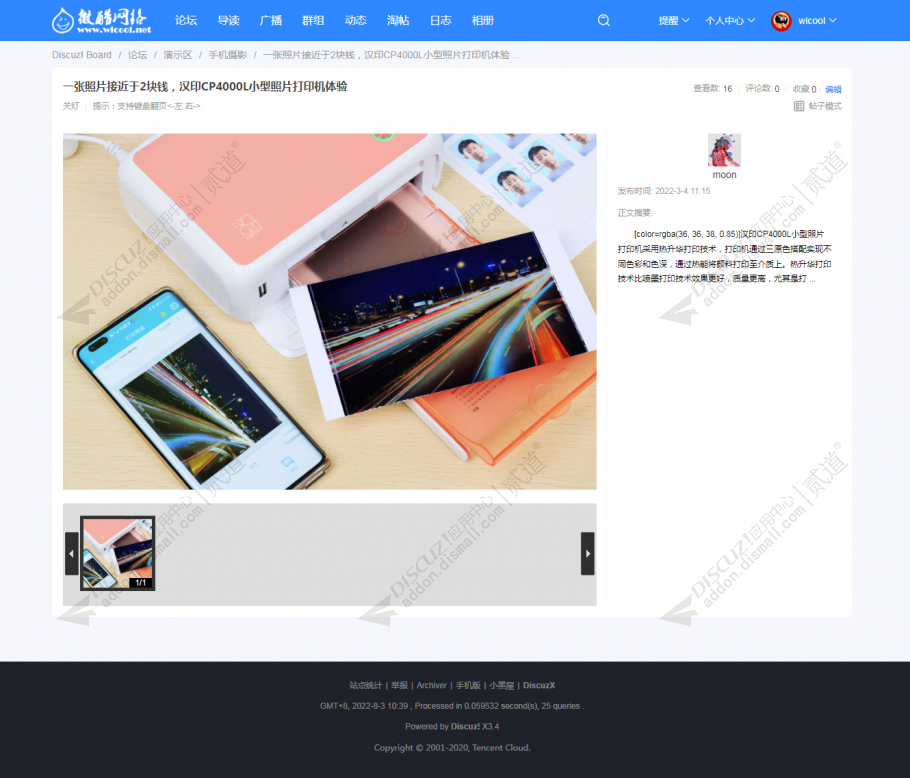The image size is (910, 778).
Task: Click the thread title breadcrumb link
Action: [391, 55]
